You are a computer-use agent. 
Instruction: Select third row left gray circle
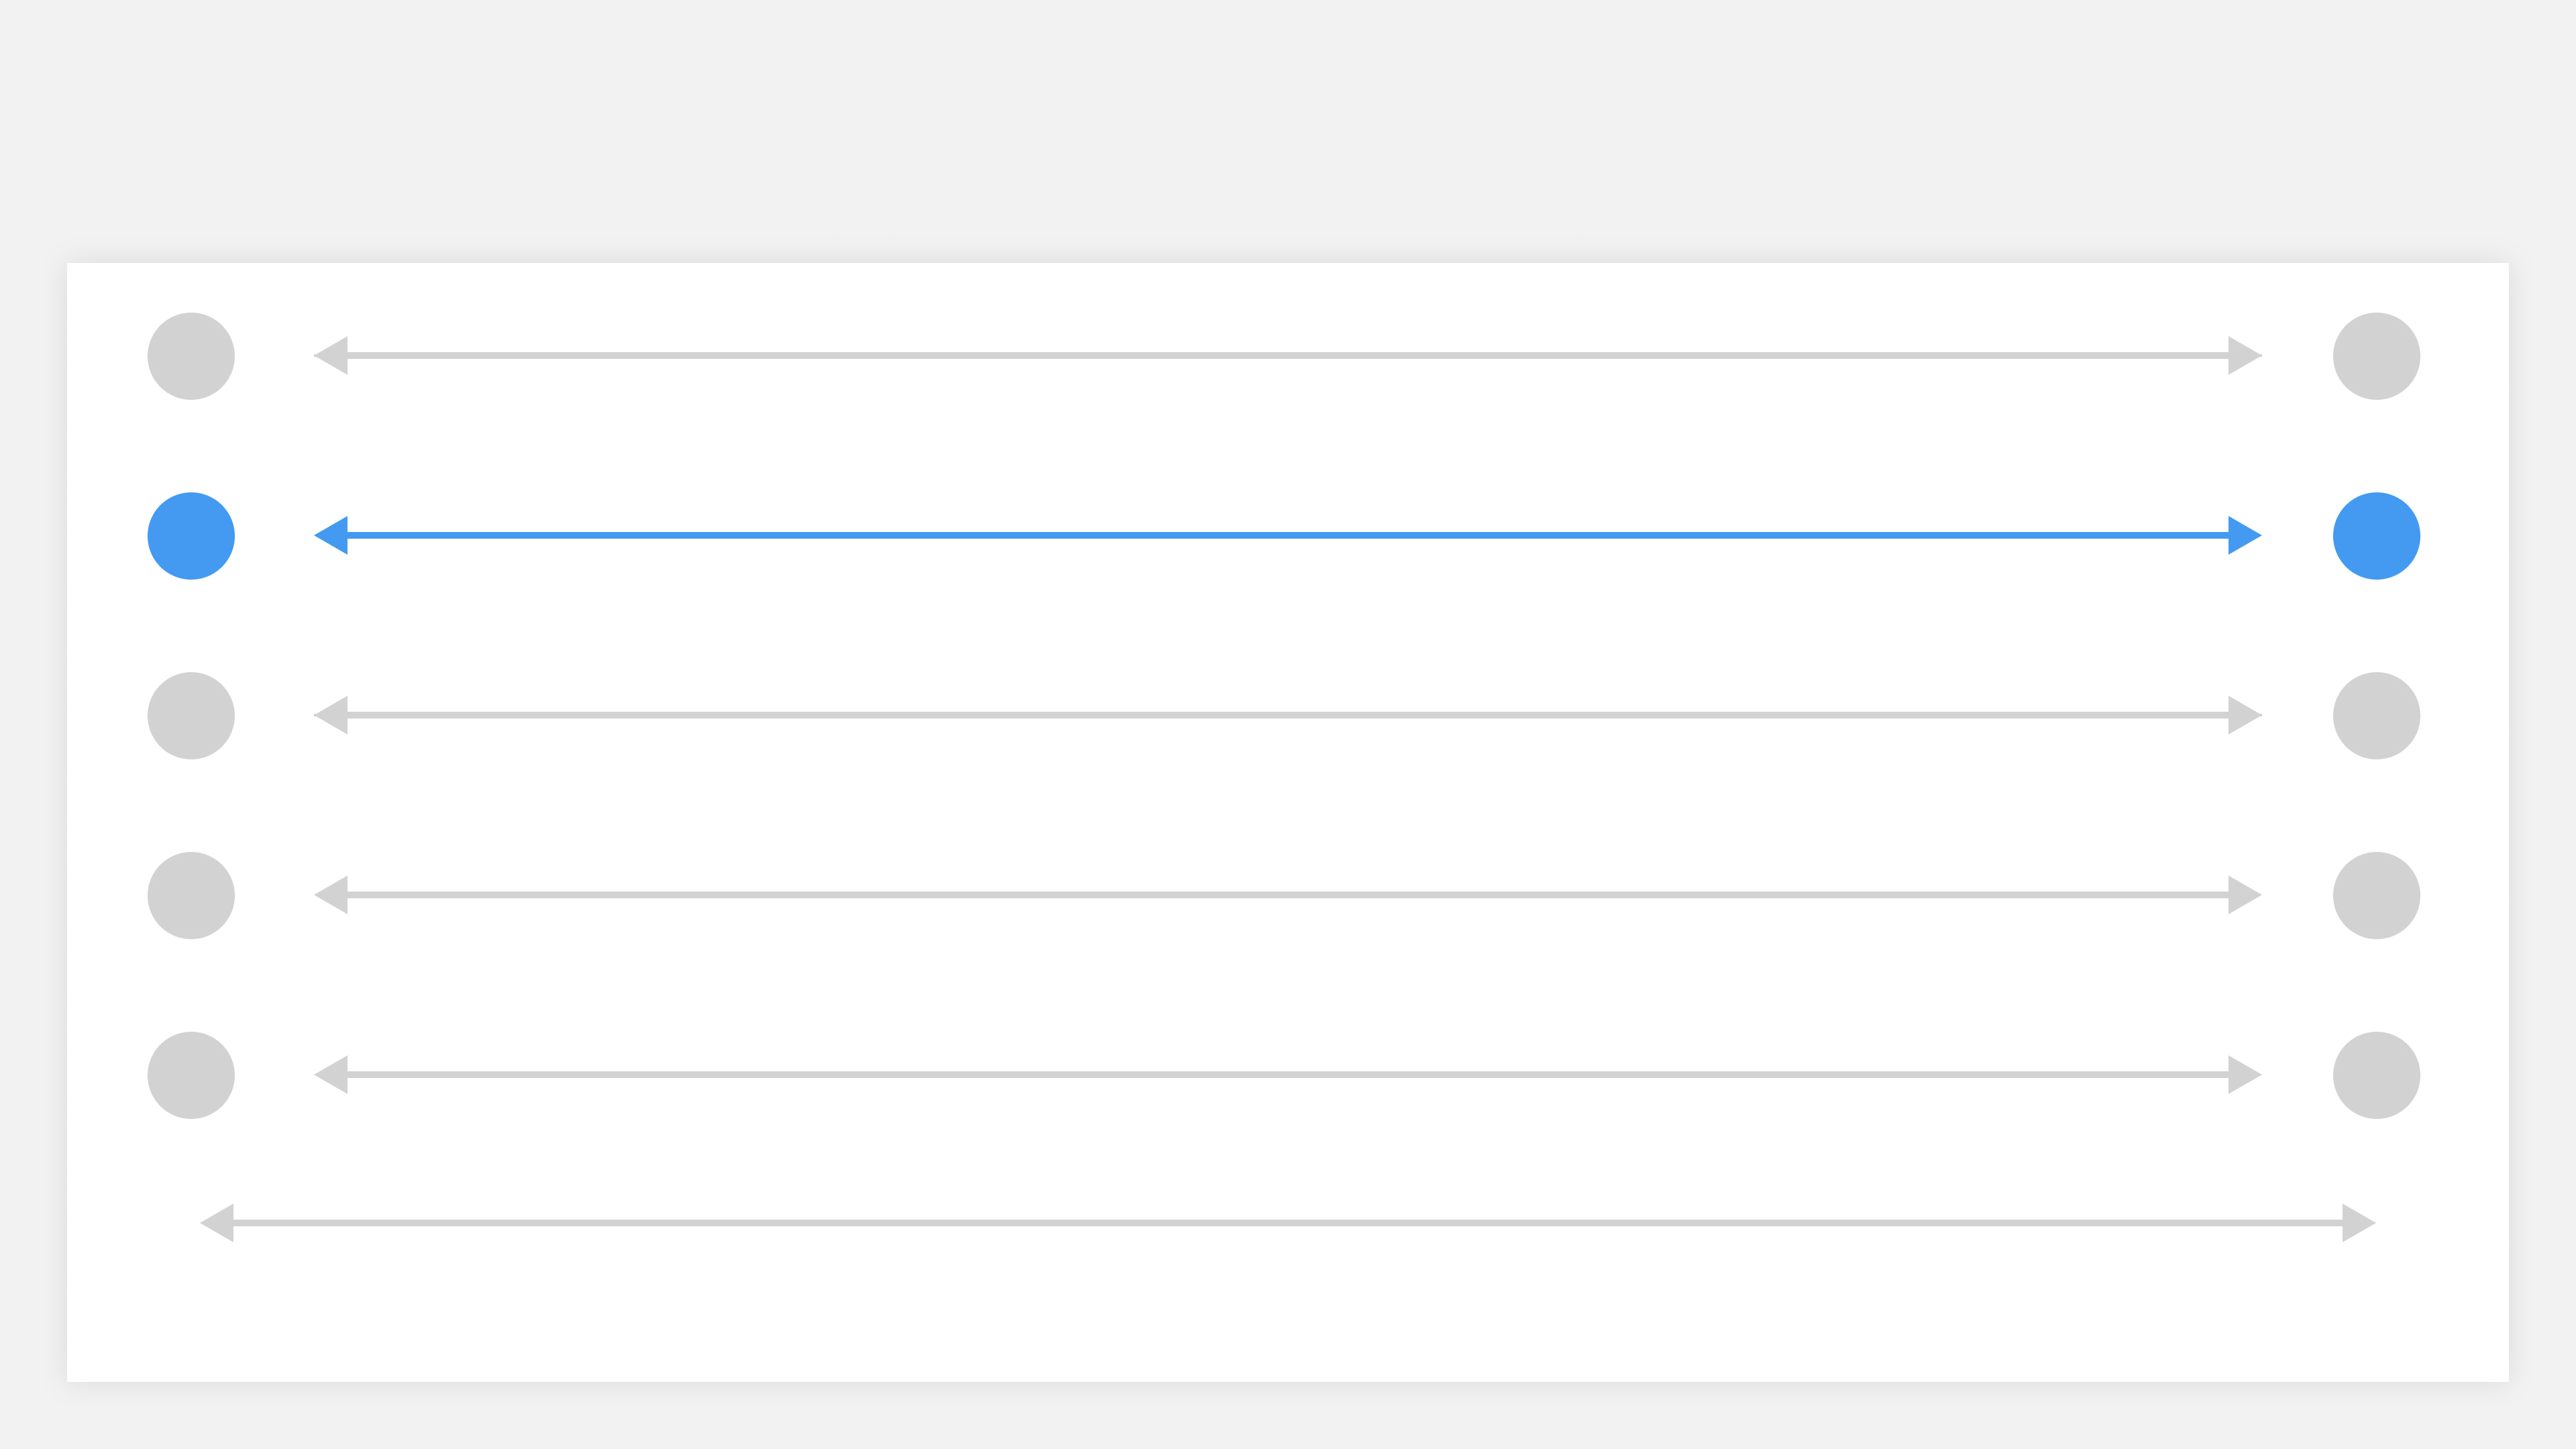(191, 716)
